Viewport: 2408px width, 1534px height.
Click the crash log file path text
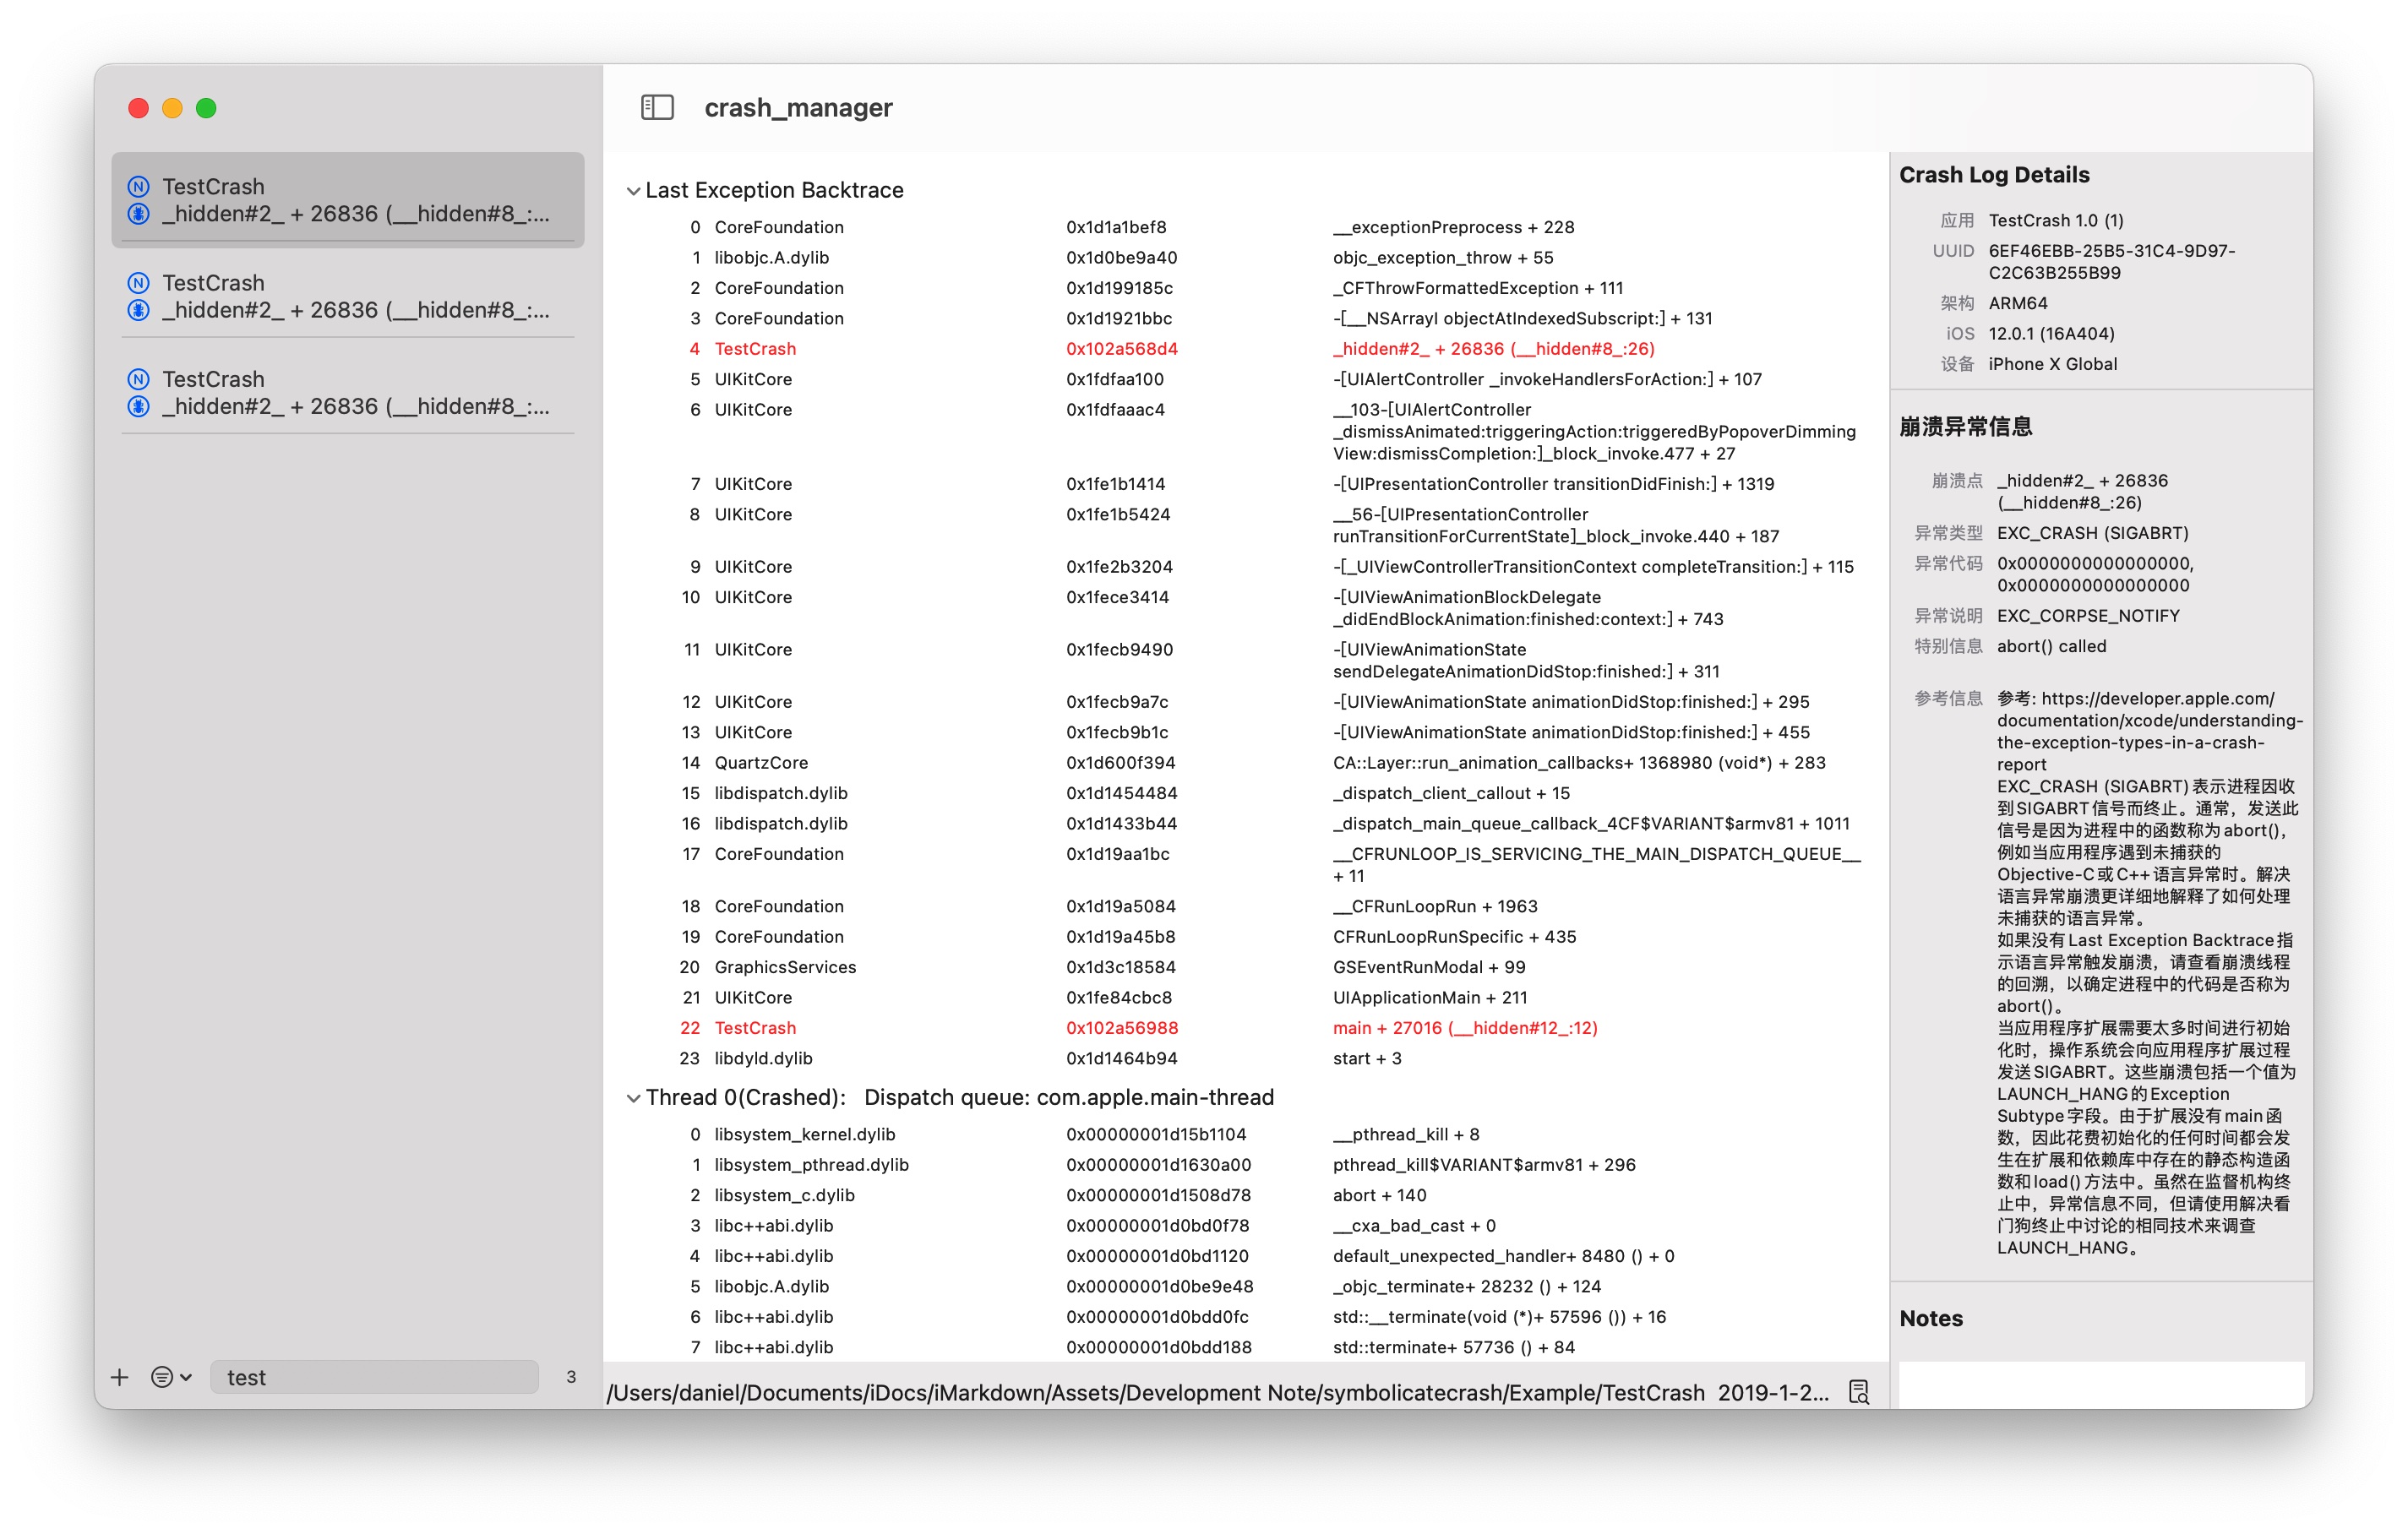point(1155,1392)
